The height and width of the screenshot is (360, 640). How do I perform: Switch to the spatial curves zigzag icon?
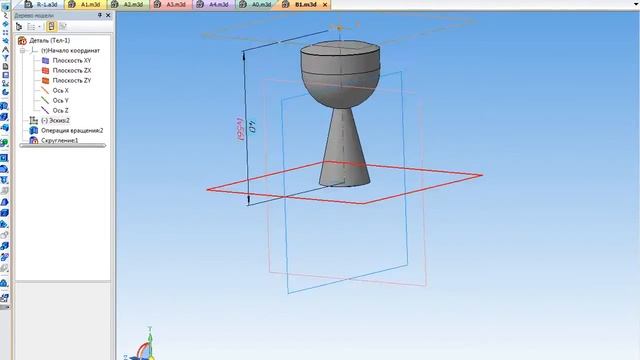[x=5, y=16]
